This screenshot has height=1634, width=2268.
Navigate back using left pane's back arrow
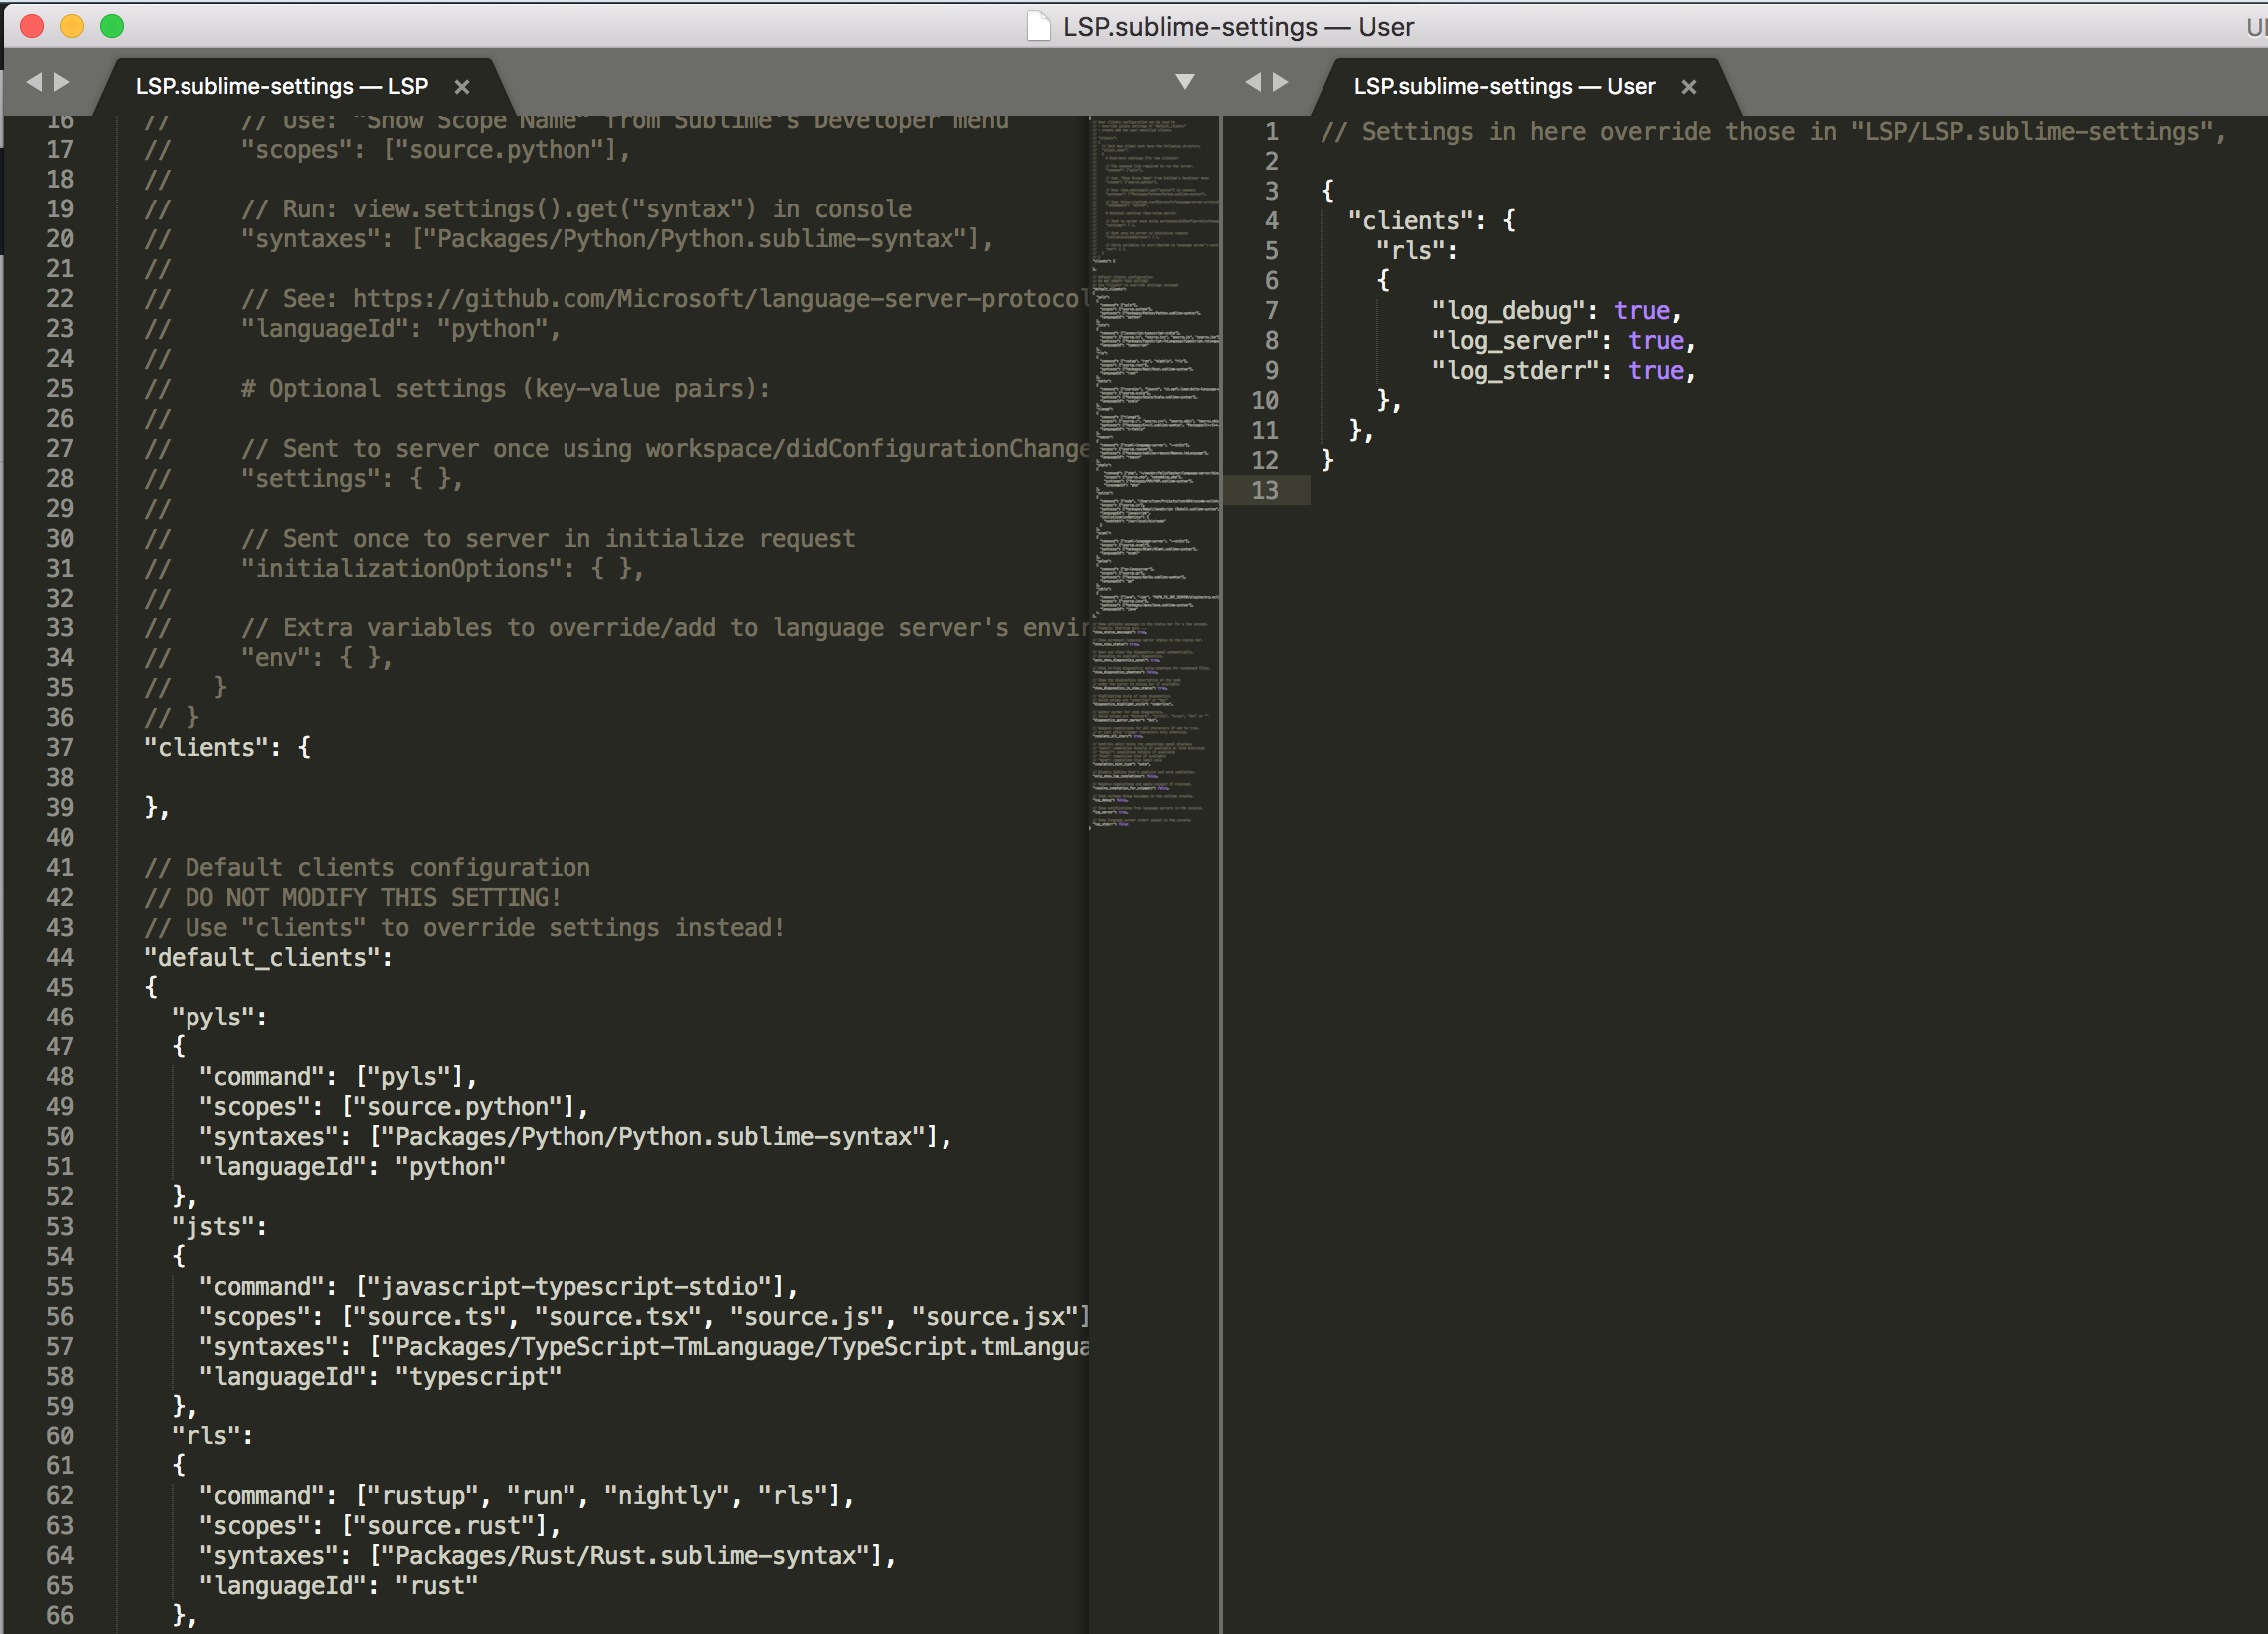pos(33,82)
